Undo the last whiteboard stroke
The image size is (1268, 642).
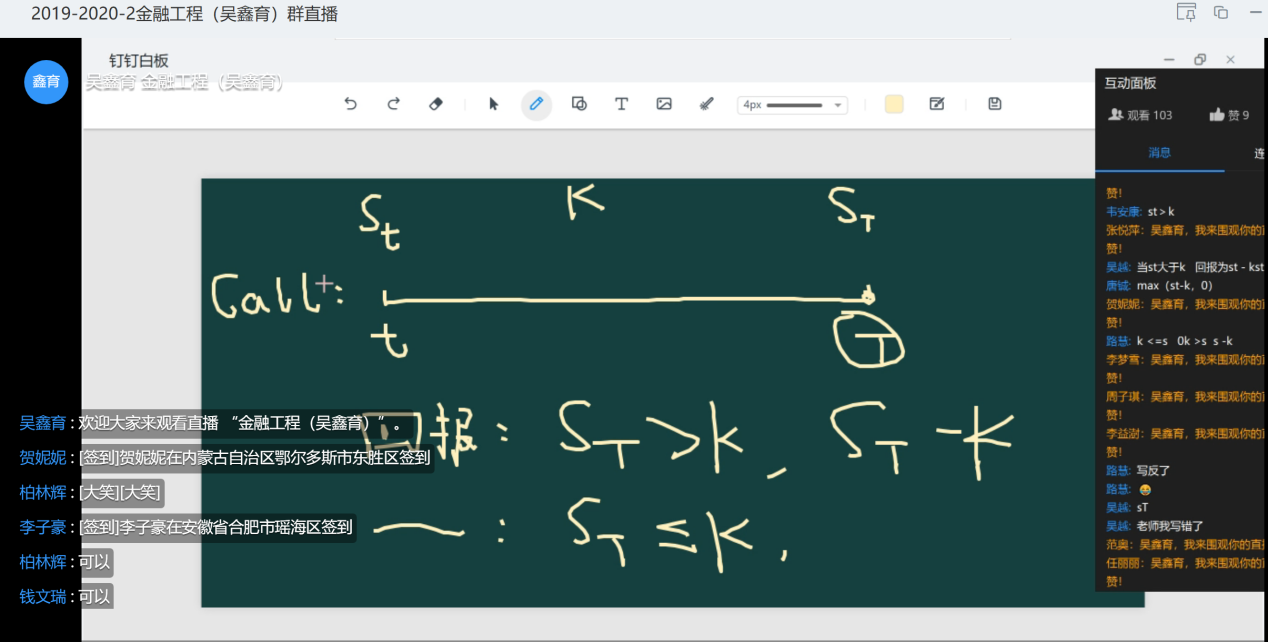tap(350, 104)
